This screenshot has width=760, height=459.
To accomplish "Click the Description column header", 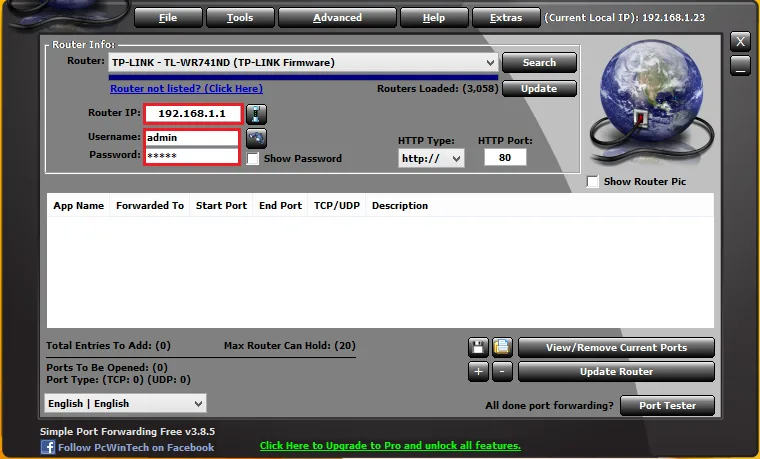I will [x=400, y=206].
